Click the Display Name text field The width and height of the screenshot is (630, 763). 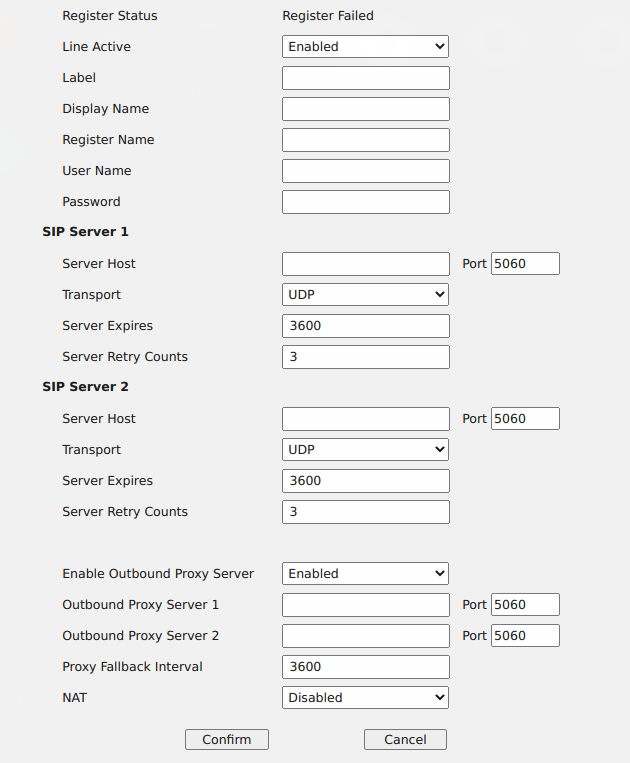tap(365, 109)
